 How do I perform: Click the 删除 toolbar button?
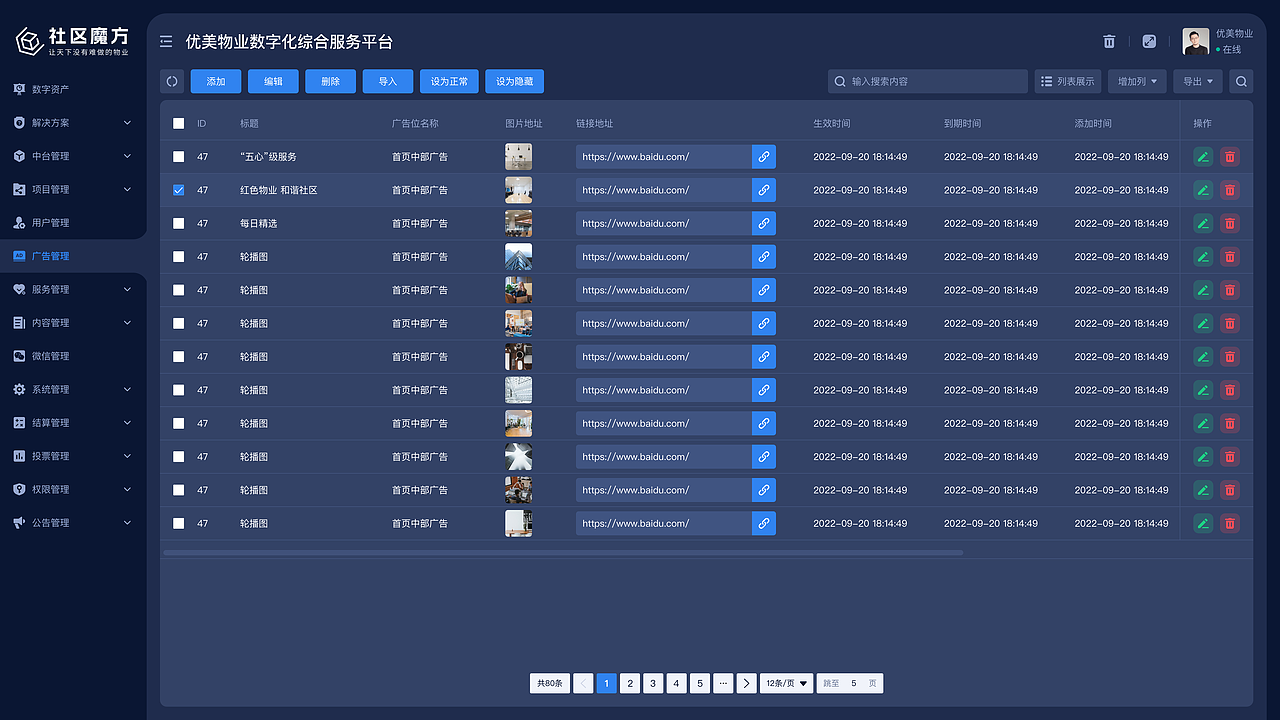coord(331,81)
